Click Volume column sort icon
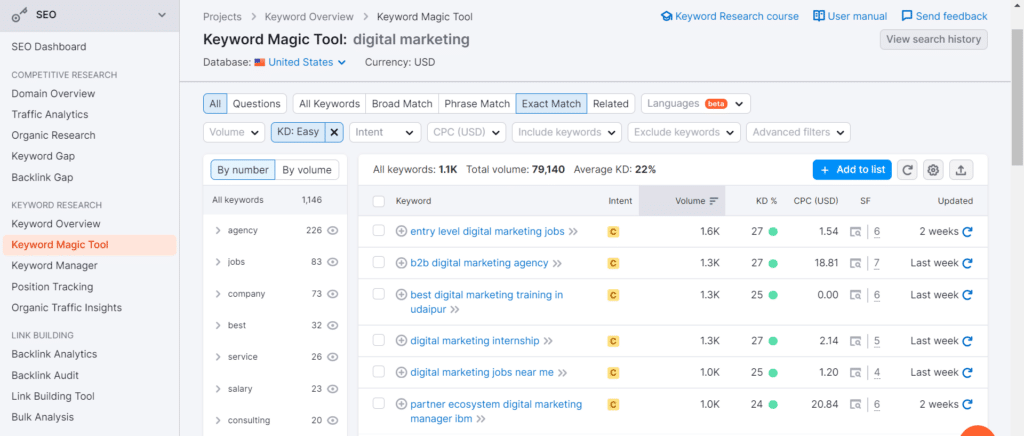Viewport: 1024px width, 436px height. (714, 201)
